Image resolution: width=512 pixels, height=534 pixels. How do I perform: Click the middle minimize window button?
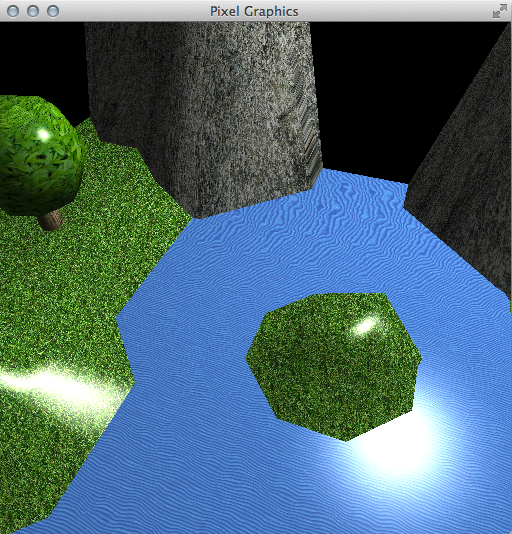33,11
